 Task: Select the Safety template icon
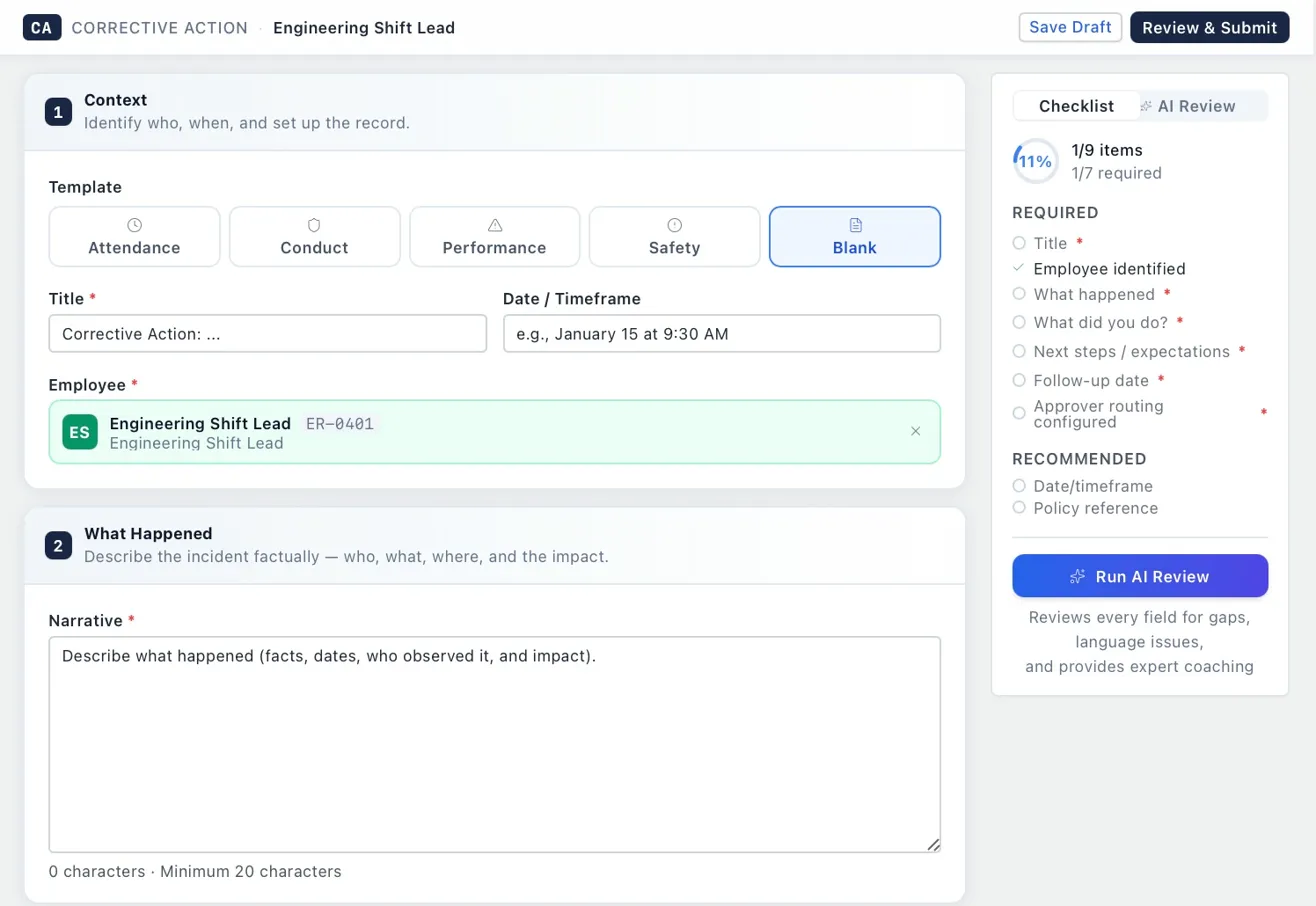tap(674, 225)
